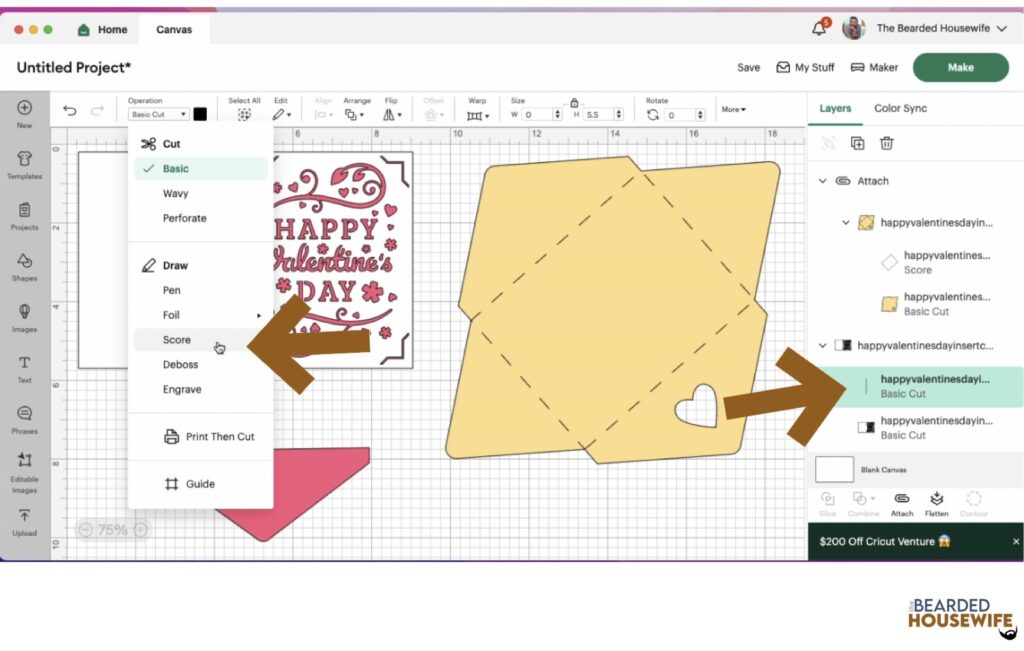Image resolution: width=1024 pixels, height=651 pixels.
Task: Expand The Bearded Housewife account menu
Action: (1001, 29)
